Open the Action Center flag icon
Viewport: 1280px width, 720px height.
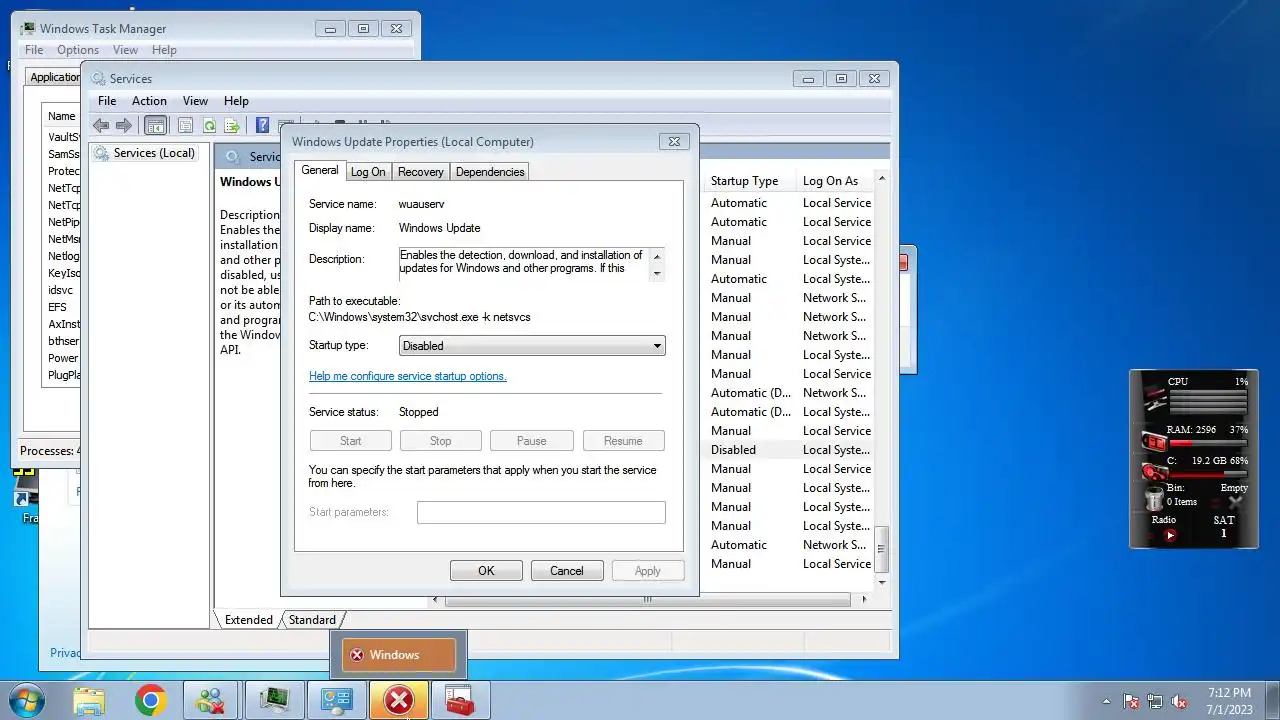pyautogui.click(x=1132, y=701)
